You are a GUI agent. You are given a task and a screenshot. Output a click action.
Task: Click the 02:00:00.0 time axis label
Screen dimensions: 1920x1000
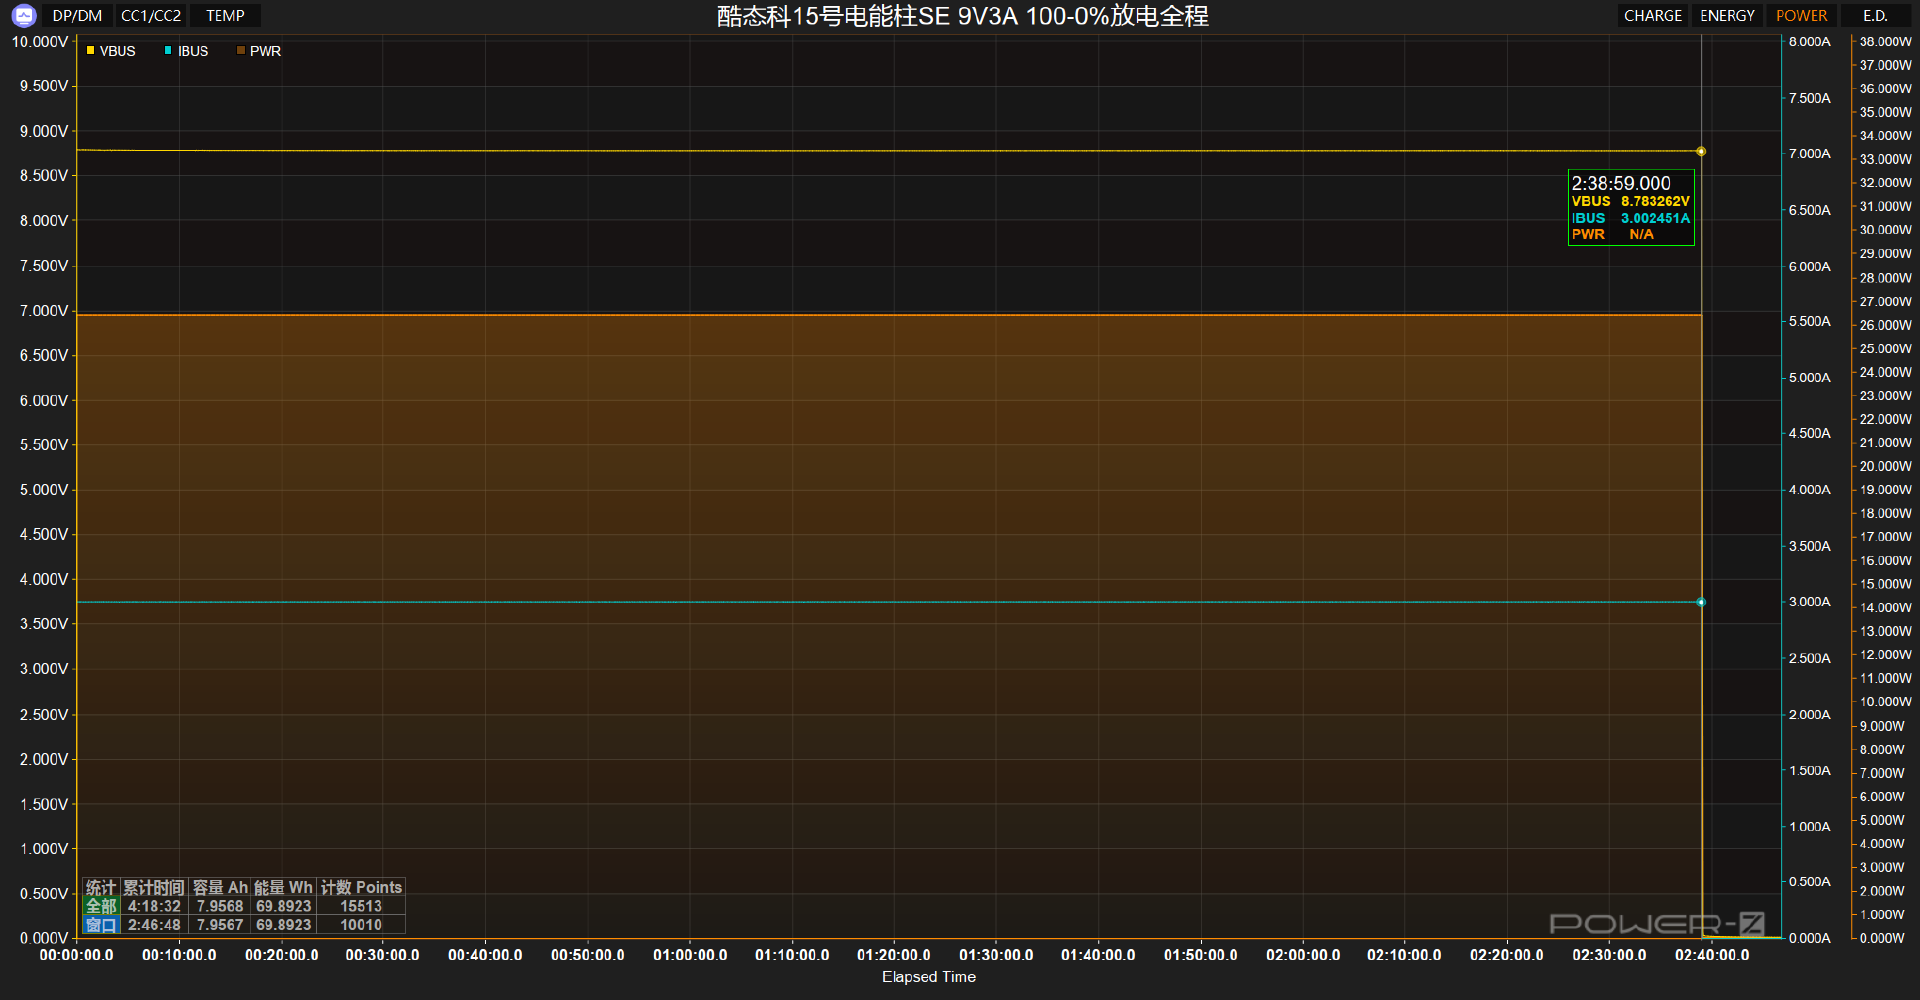1303,955
